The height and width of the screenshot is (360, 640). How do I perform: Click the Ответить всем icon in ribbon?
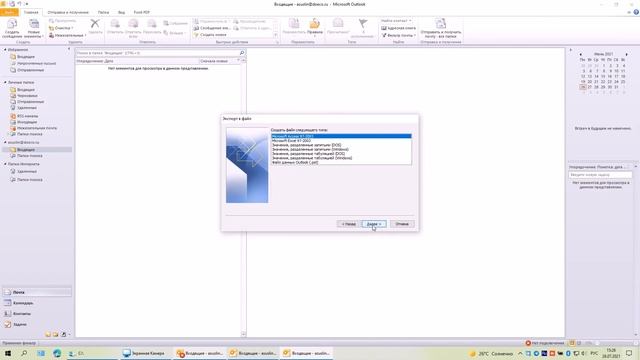133,24
